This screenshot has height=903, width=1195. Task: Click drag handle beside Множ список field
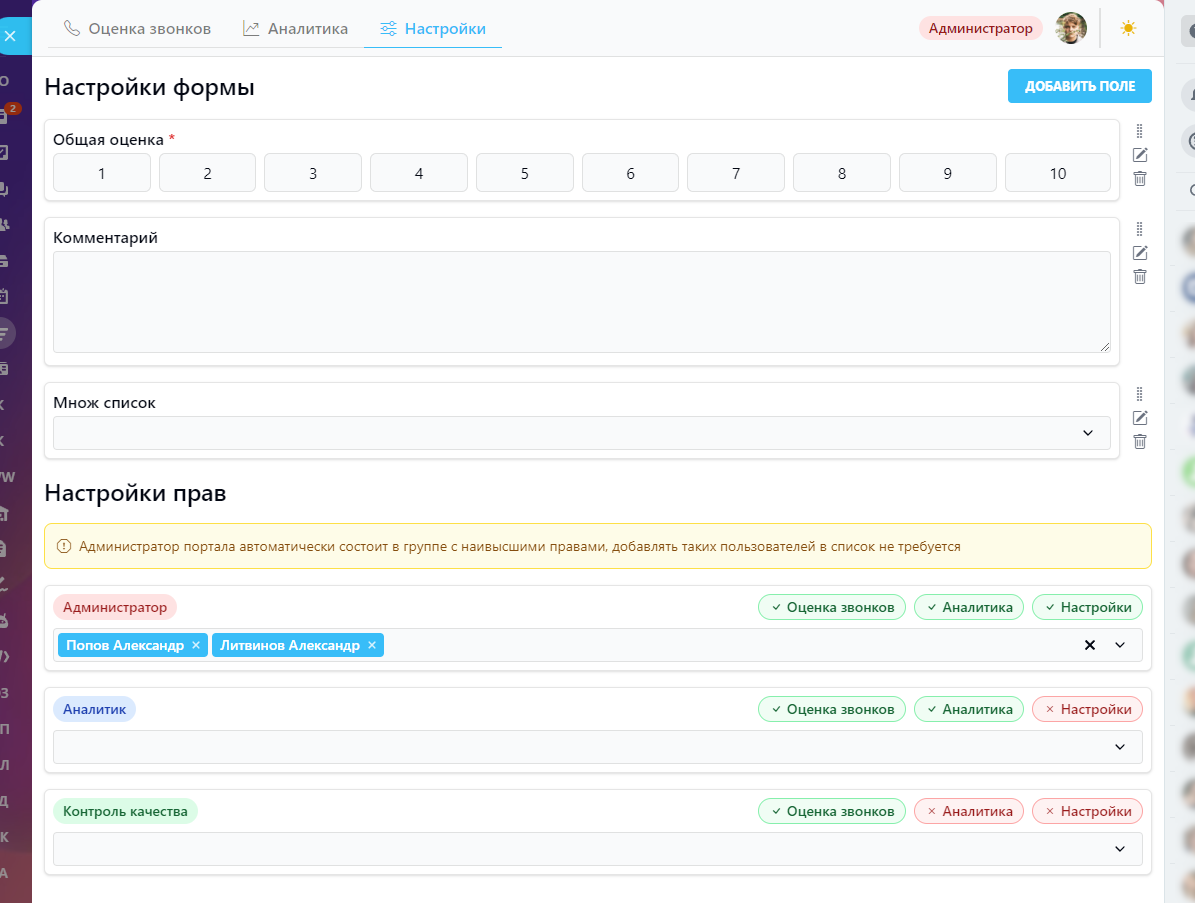pos(1139,394)
